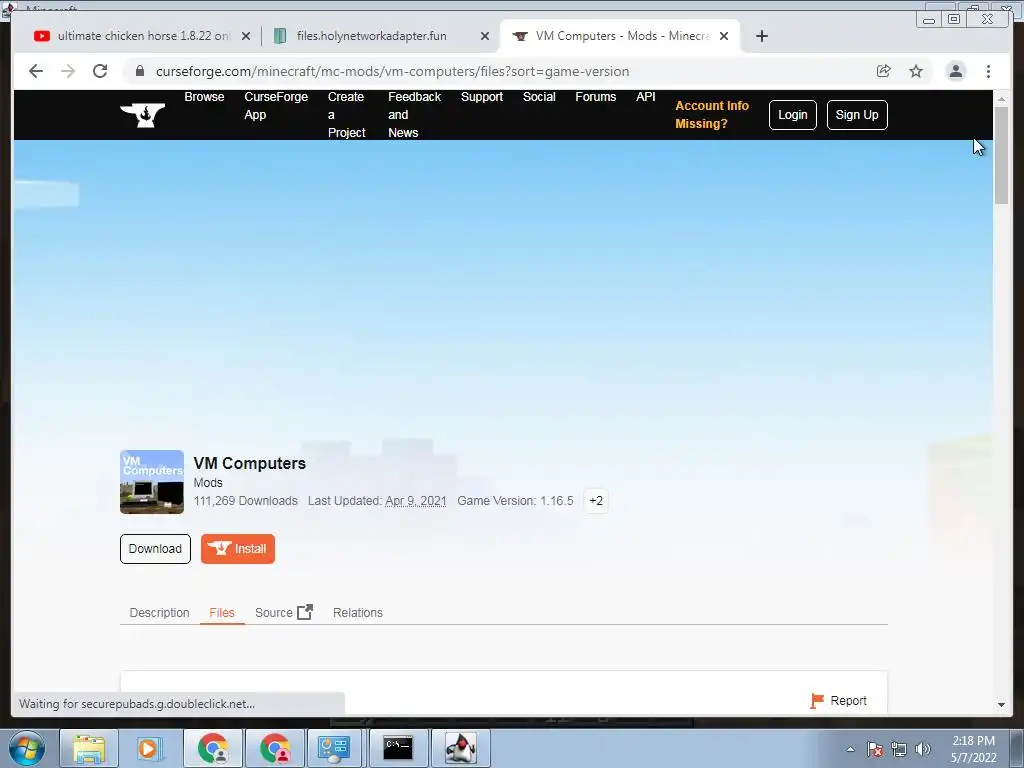Close the VM Computers tab
1024x768 pixels.
(x=724, y=36)
